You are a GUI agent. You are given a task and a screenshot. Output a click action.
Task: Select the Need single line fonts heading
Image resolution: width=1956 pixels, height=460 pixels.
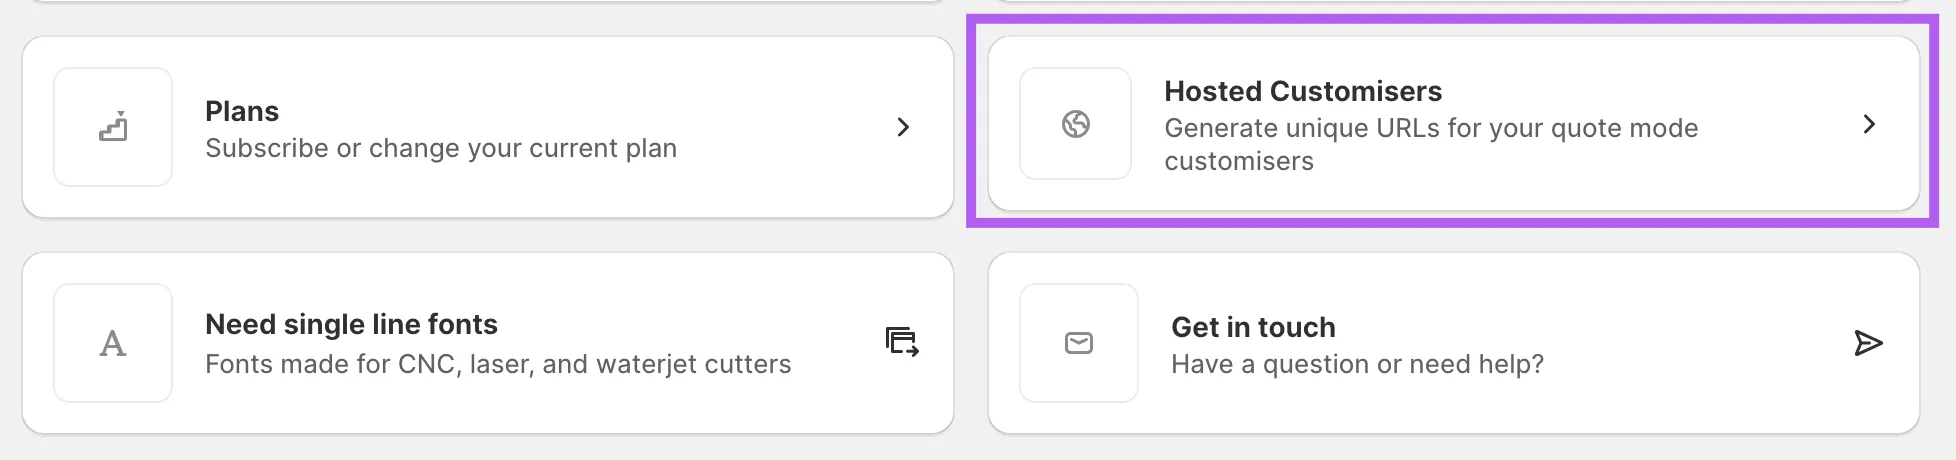tap(351, 324)
